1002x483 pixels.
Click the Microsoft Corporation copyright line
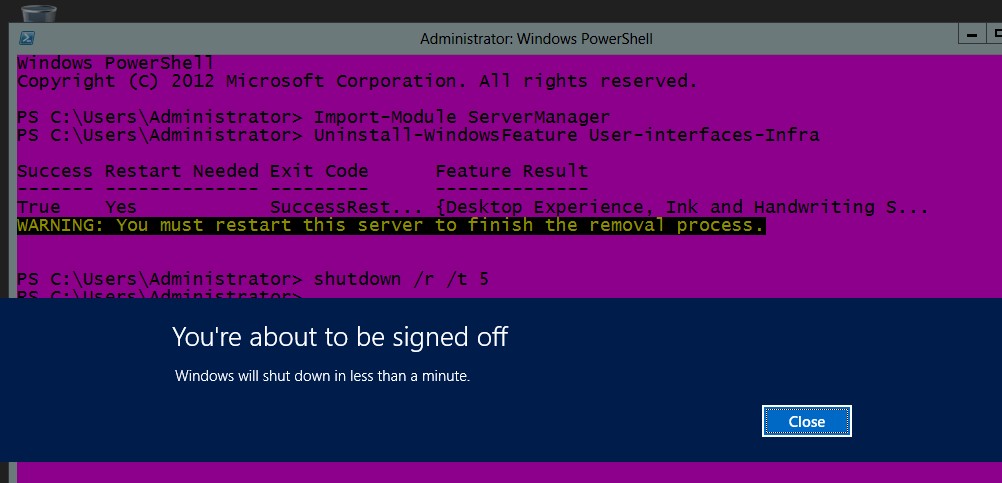[357, 81]
